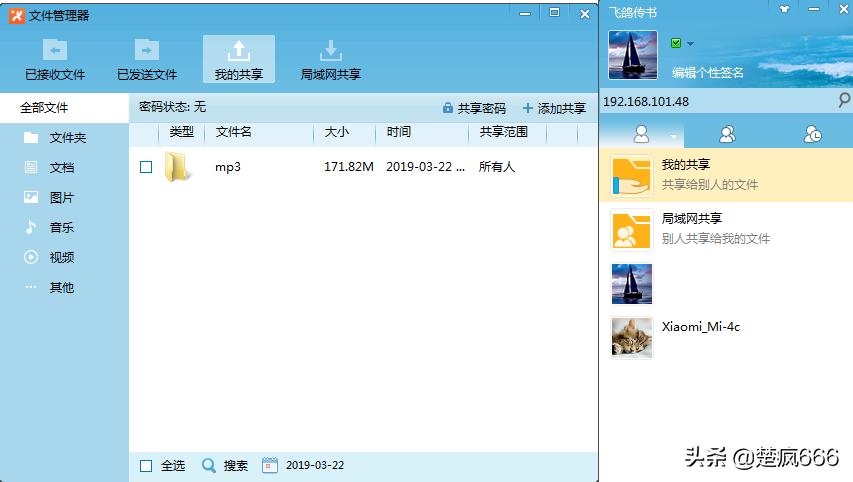853x482 pixels.
Task: Open 局域网共享 entry in contact list
Action: (x=726, y=229)
